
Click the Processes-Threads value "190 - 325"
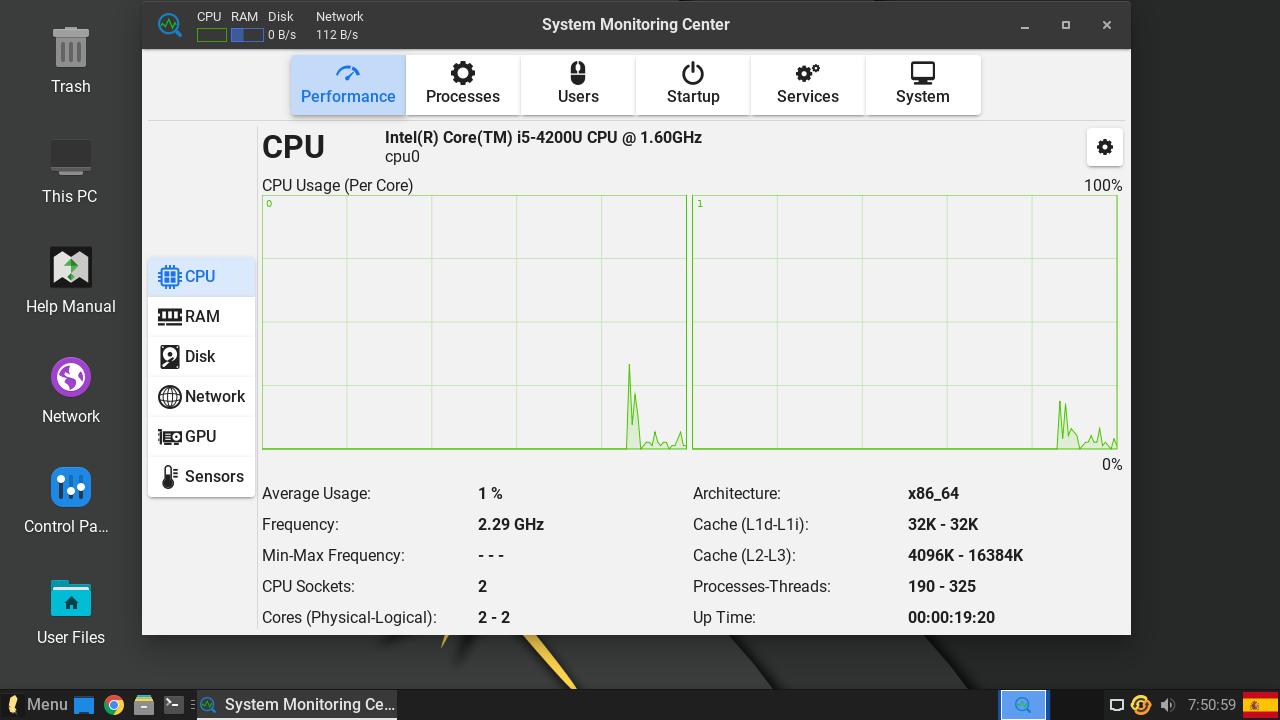[x=942, y=586]
